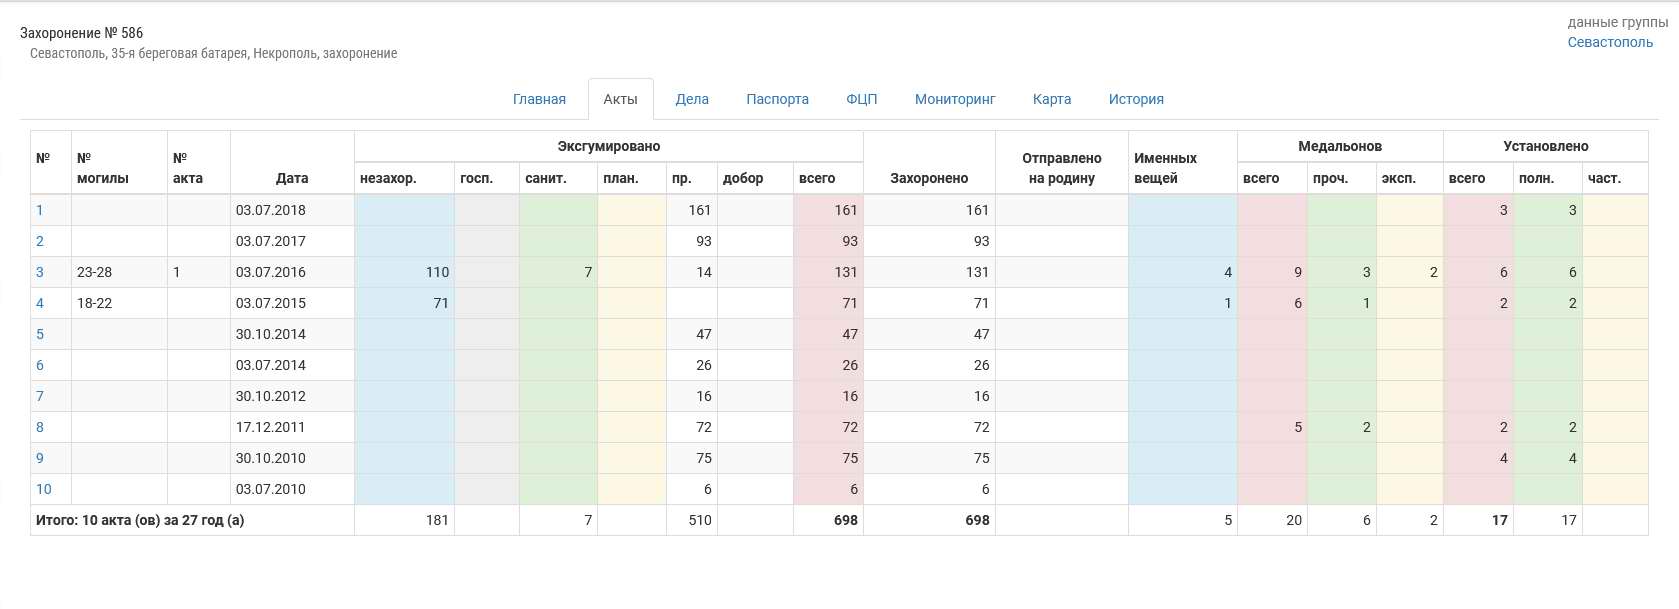Open act number 10 link
Image resolution: width=1679 pixels, height=609 pixels.
point(44,489)
